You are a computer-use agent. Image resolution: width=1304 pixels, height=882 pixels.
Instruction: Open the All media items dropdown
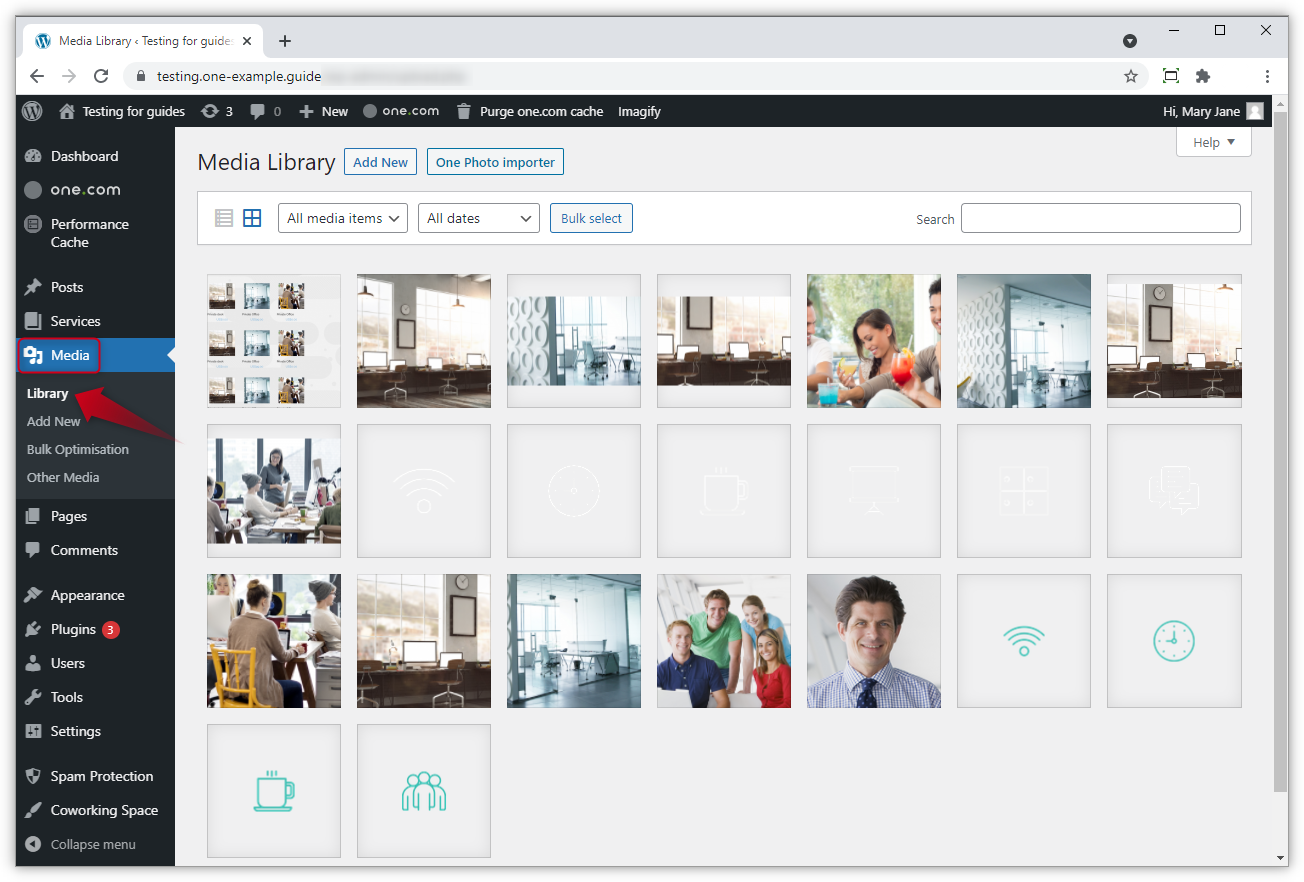pyautogui.click(x=342, y=217)
